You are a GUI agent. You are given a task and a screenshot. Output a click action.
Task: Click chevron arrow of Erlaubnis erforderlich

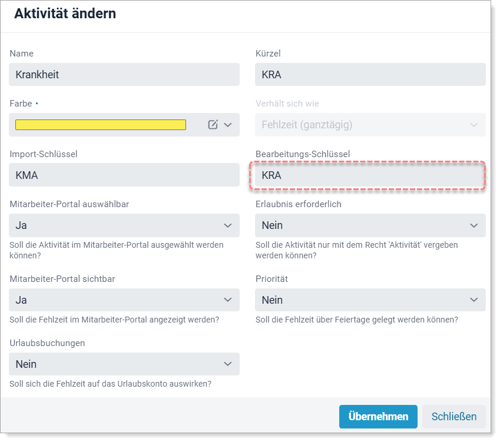[474, 226]
